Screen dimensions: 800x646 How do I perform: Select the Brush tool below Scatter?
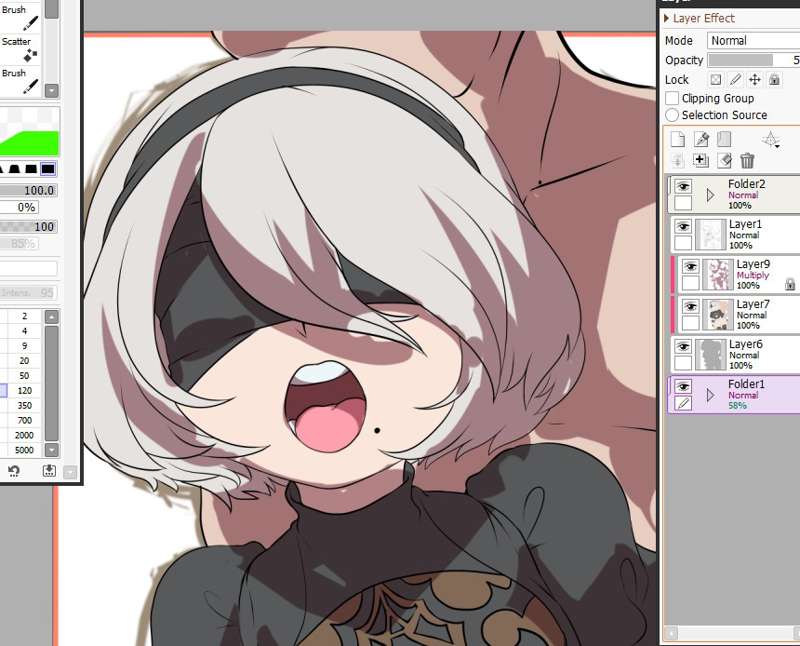[20, 80]
